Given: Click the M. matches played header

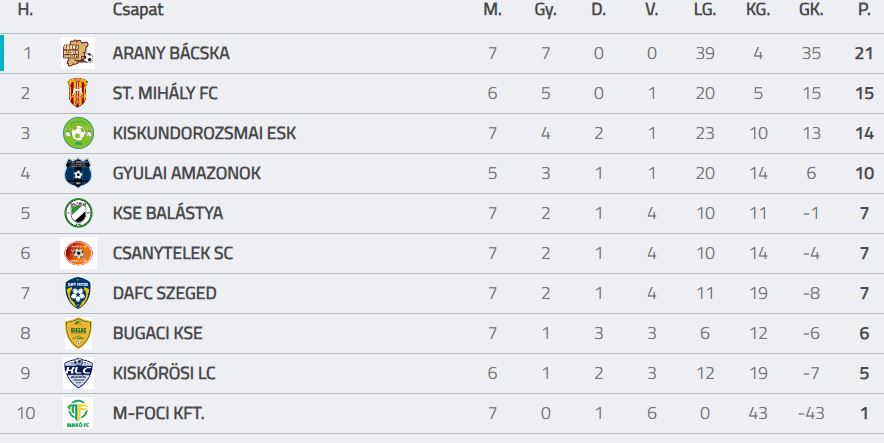Looking at the screenshot, I should click(492, 10).
